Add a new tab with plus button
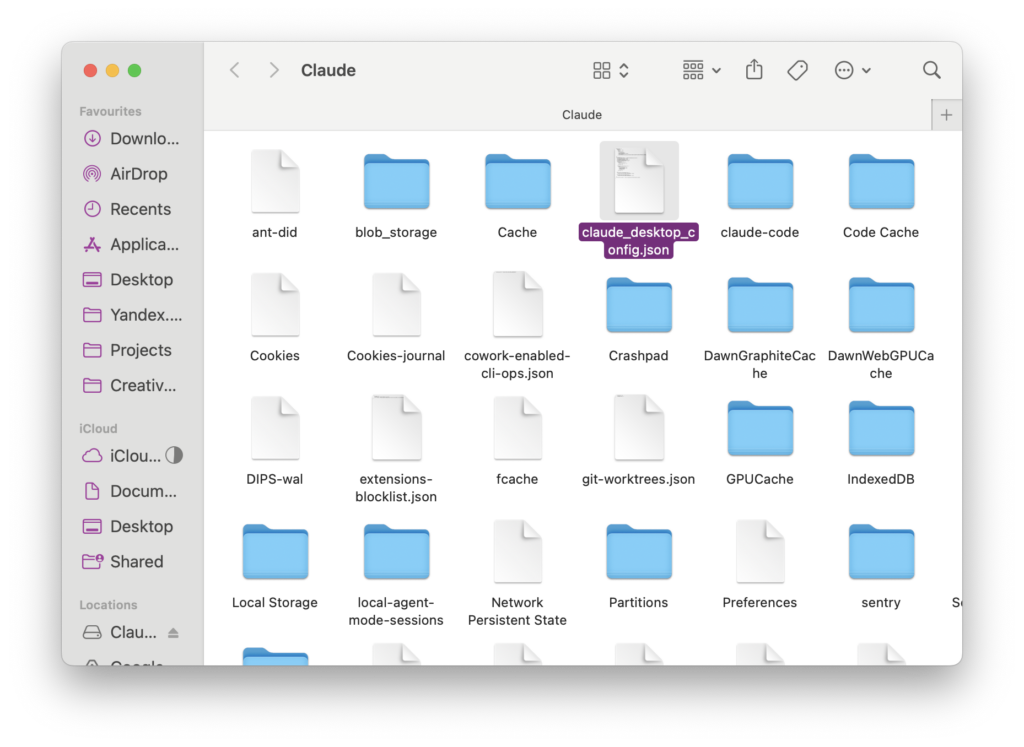Image resolution: width=1024 pixels, height=747 pixels. [x=946, y=115]
